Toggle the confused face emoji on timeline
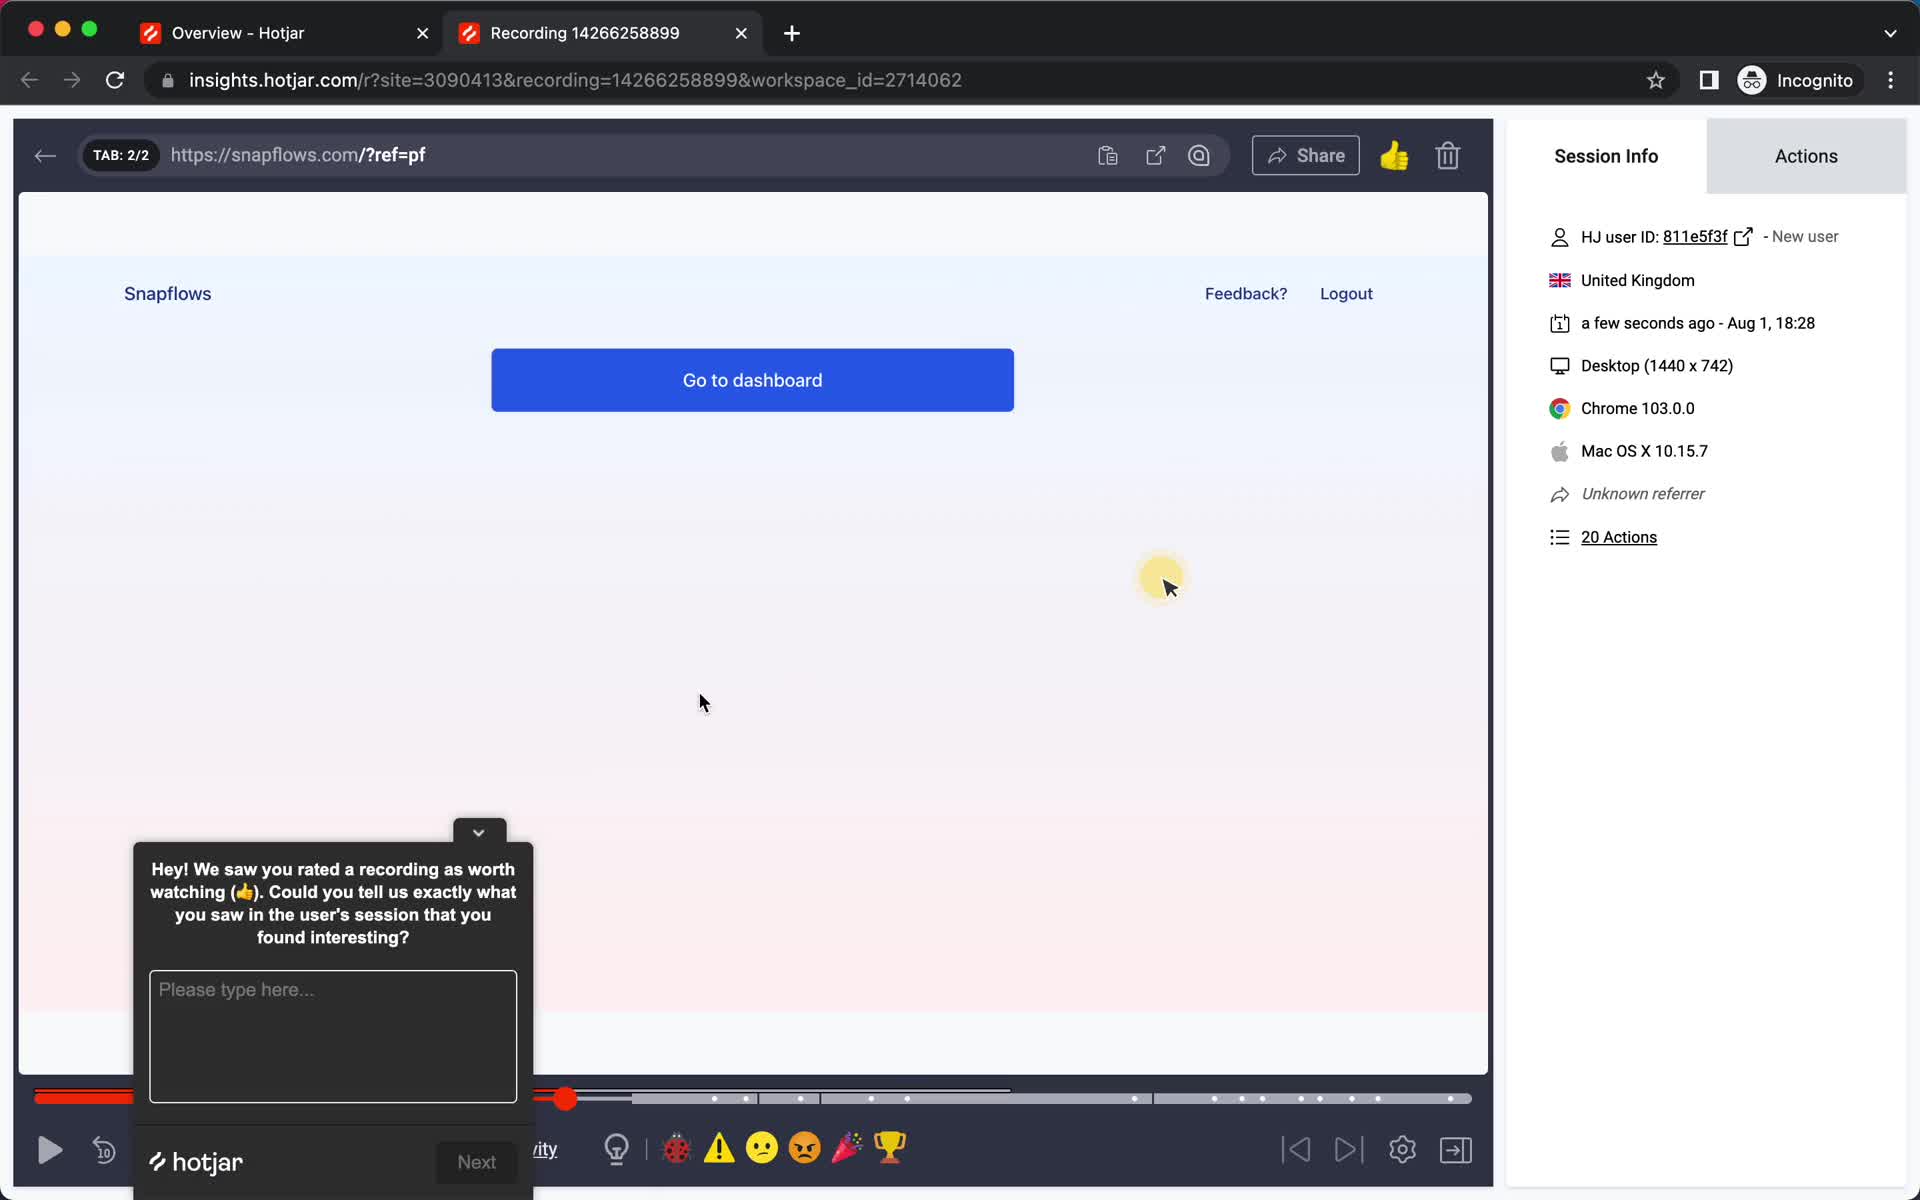 (762, 1147)
